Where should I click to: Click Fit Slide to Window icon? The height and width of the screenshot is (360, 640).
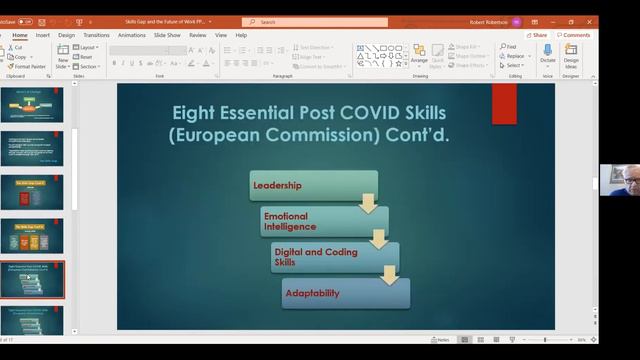594,340
